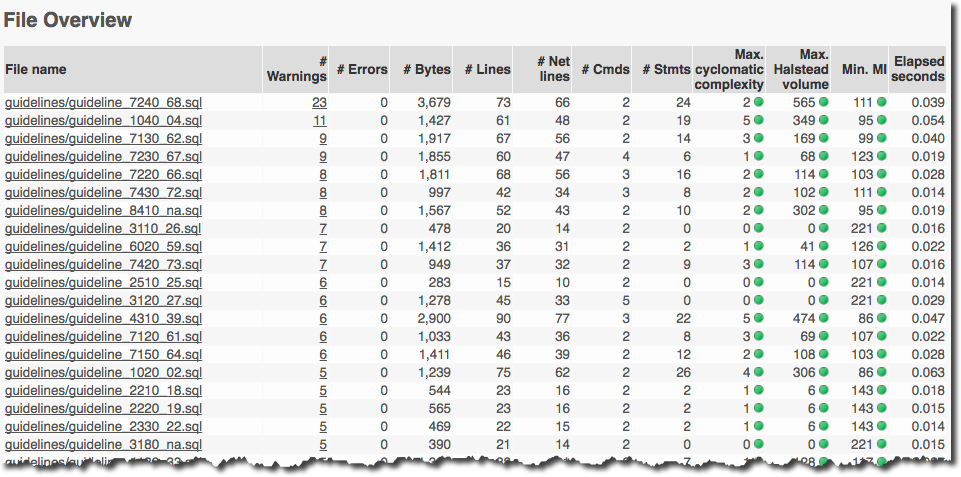Sort by # Bytes column header
Image resolution: width=961 pixels, height=477 pixels.
(x=427, y=69)
